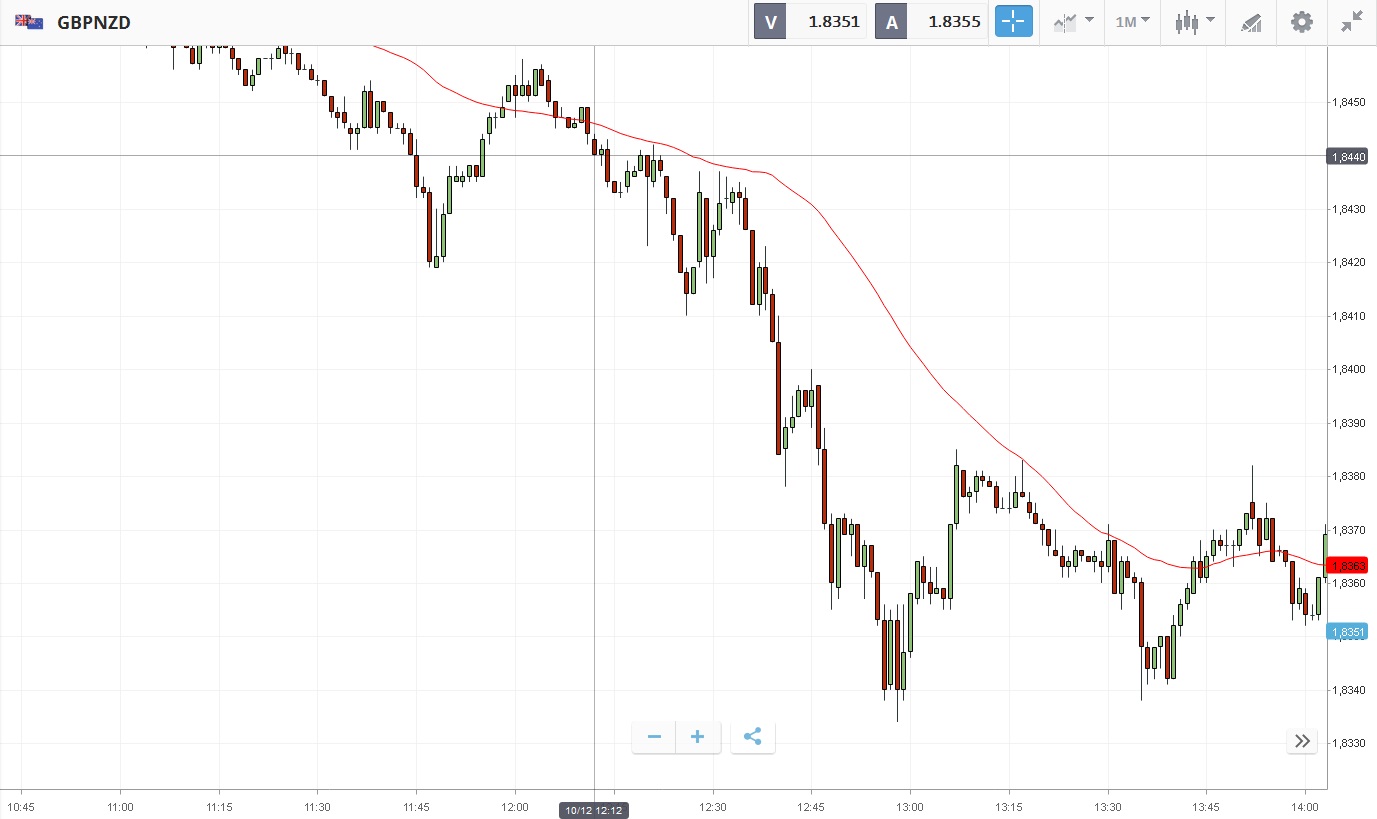
Task: Toggle the crosshair cursor button
Action: [x=1013, y=22]
